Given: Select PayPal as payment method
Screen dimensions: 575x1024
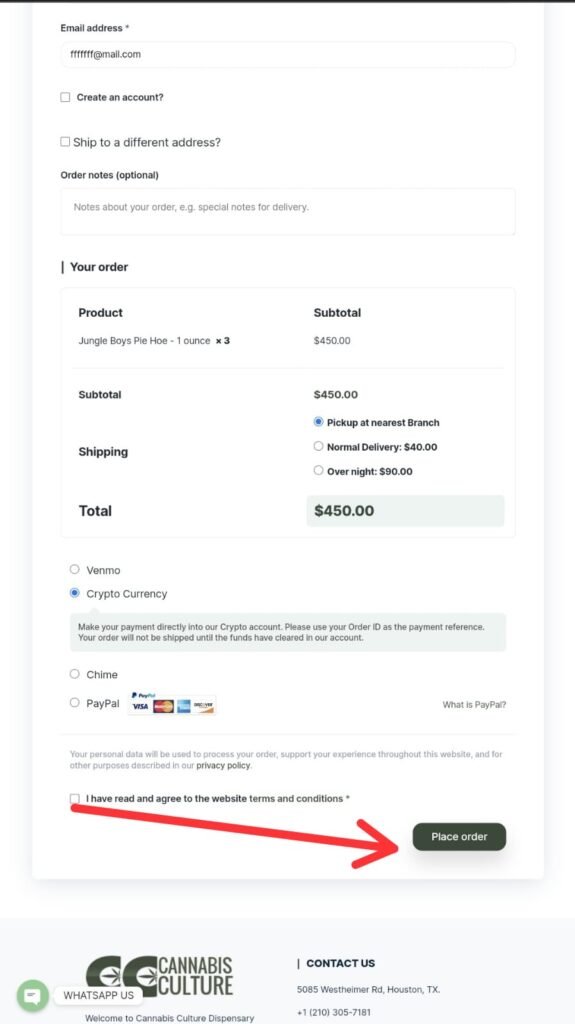Looking at the screenshot, I should [x=74, y=703].
